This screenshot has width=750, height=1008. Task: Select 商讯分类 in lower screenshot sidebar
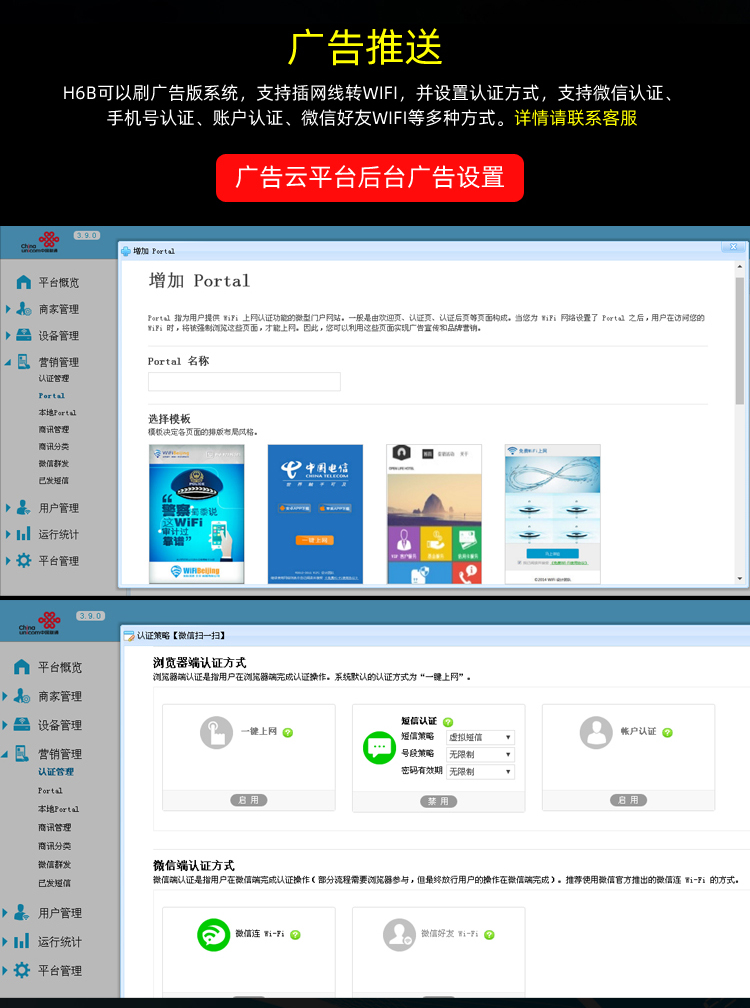[x=55, y=846]
